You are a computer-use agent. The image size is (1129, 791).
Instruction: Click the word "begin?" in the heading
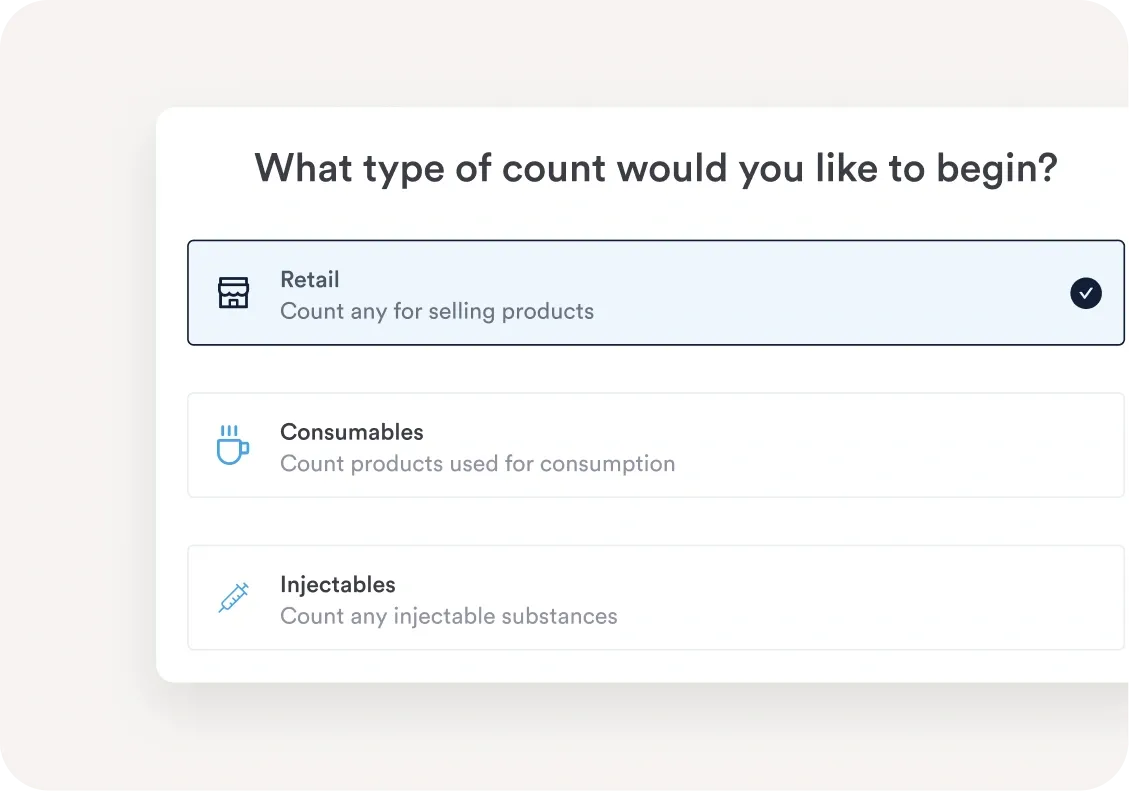[x=996, y=168]
